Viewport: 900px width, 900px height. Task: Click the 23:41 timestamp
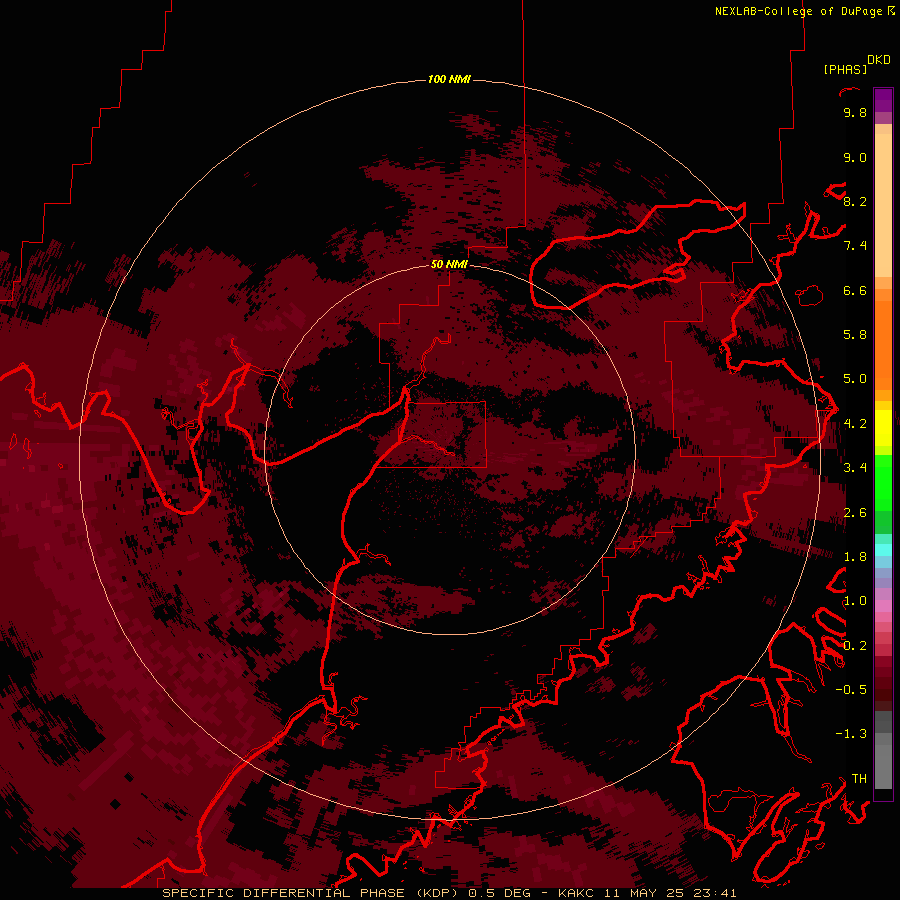click(715, 893)
